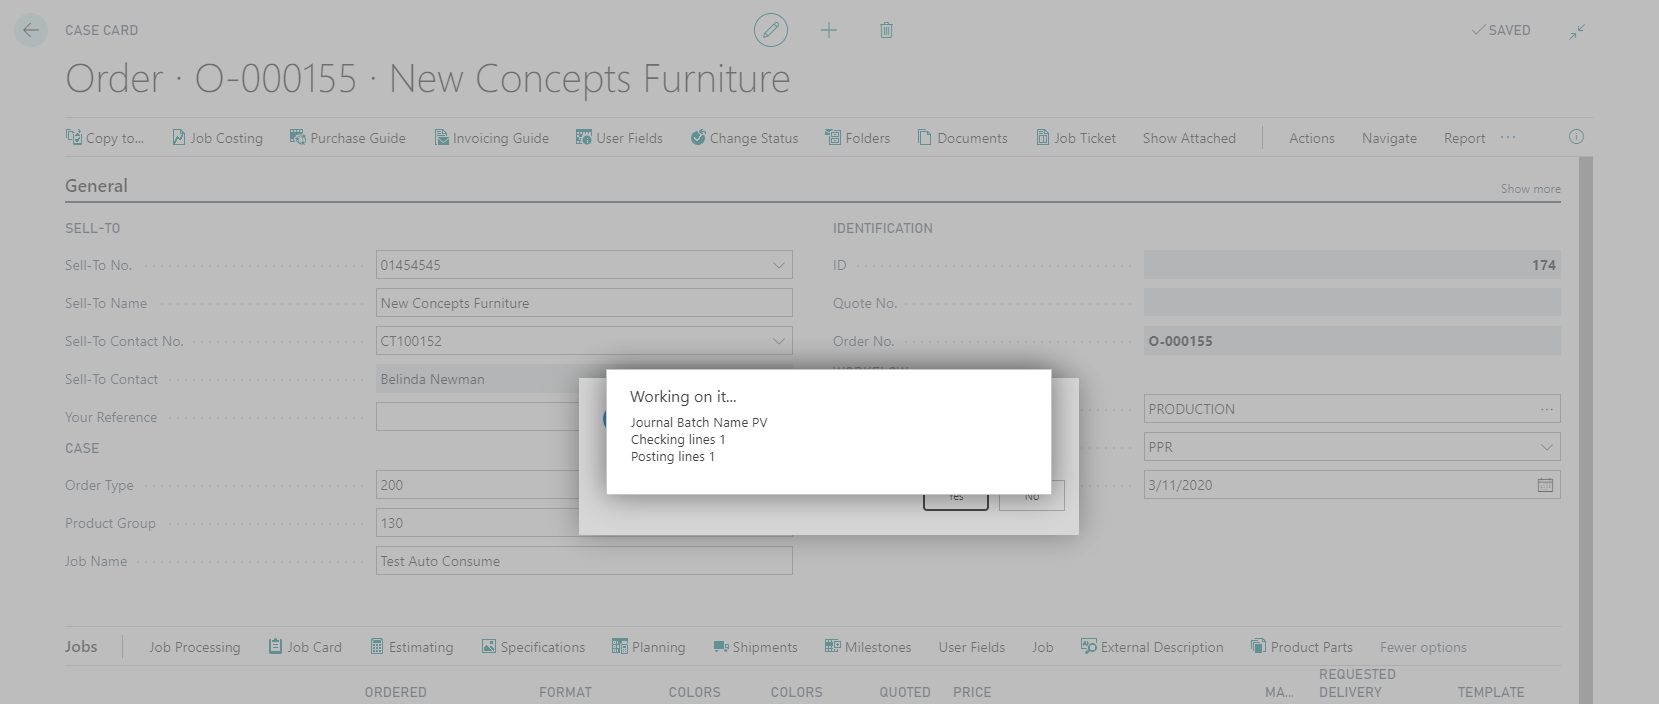Image resolution: width=1659 pixels, height=704 pixels.
Task: Click the Order No. field O-000155
Action: pos(1352,341)
